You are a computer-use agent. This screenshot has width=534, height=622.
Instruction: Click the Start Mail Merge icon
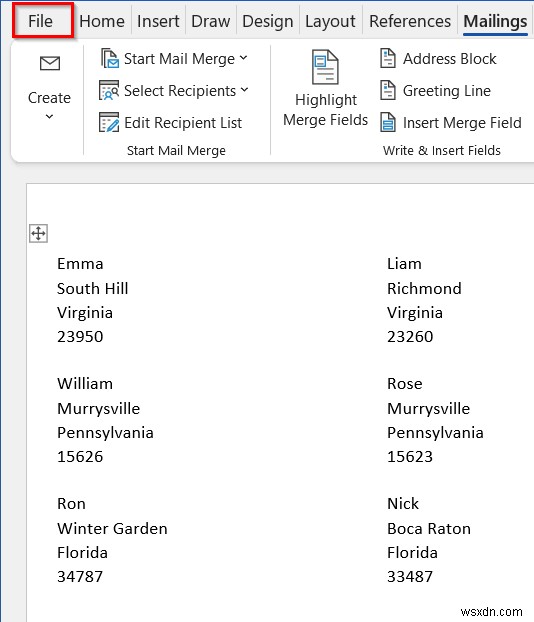[109, 58]
